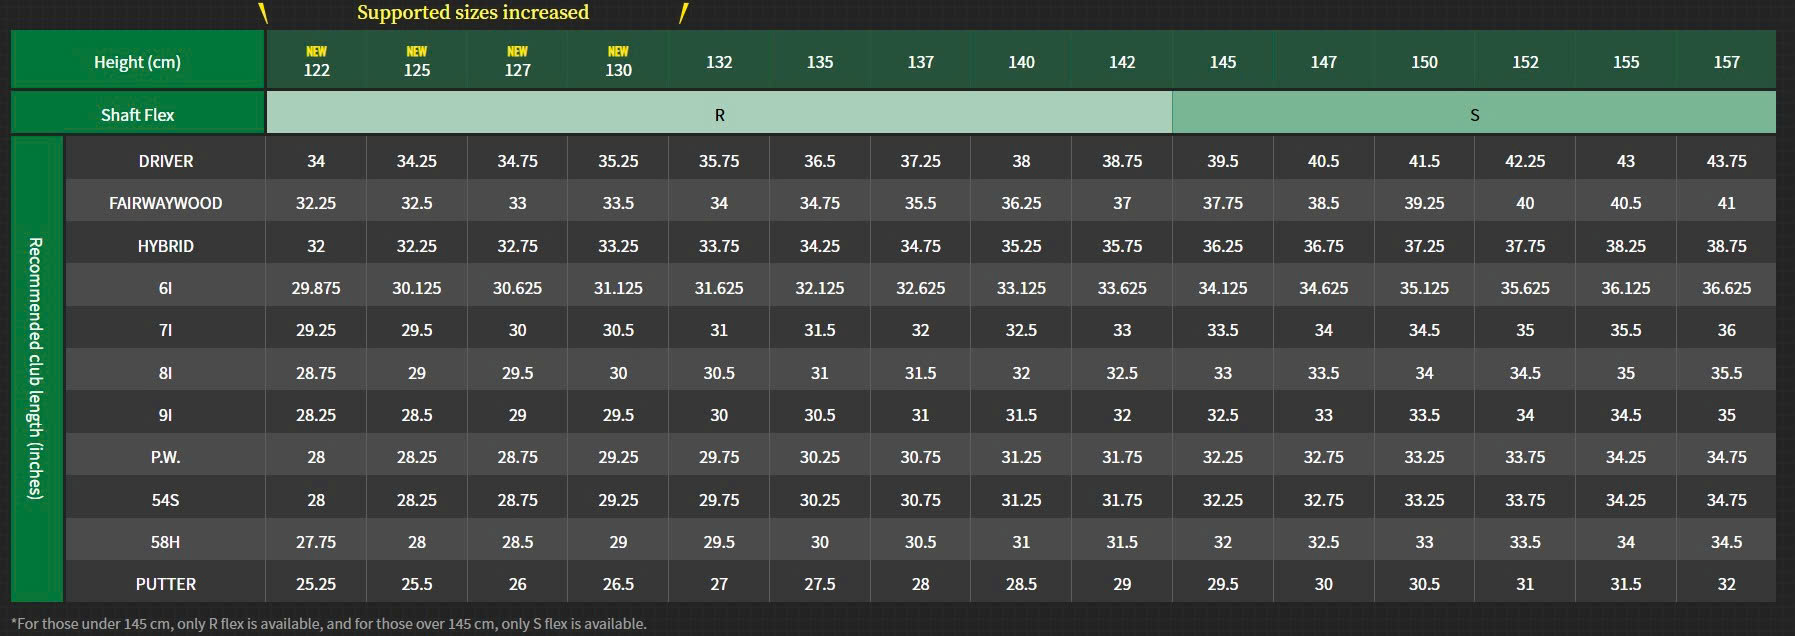The height and width of the screenshot is (636, 1795).
Task: Click the P.W. row label
Action: [x=165, y=457]
